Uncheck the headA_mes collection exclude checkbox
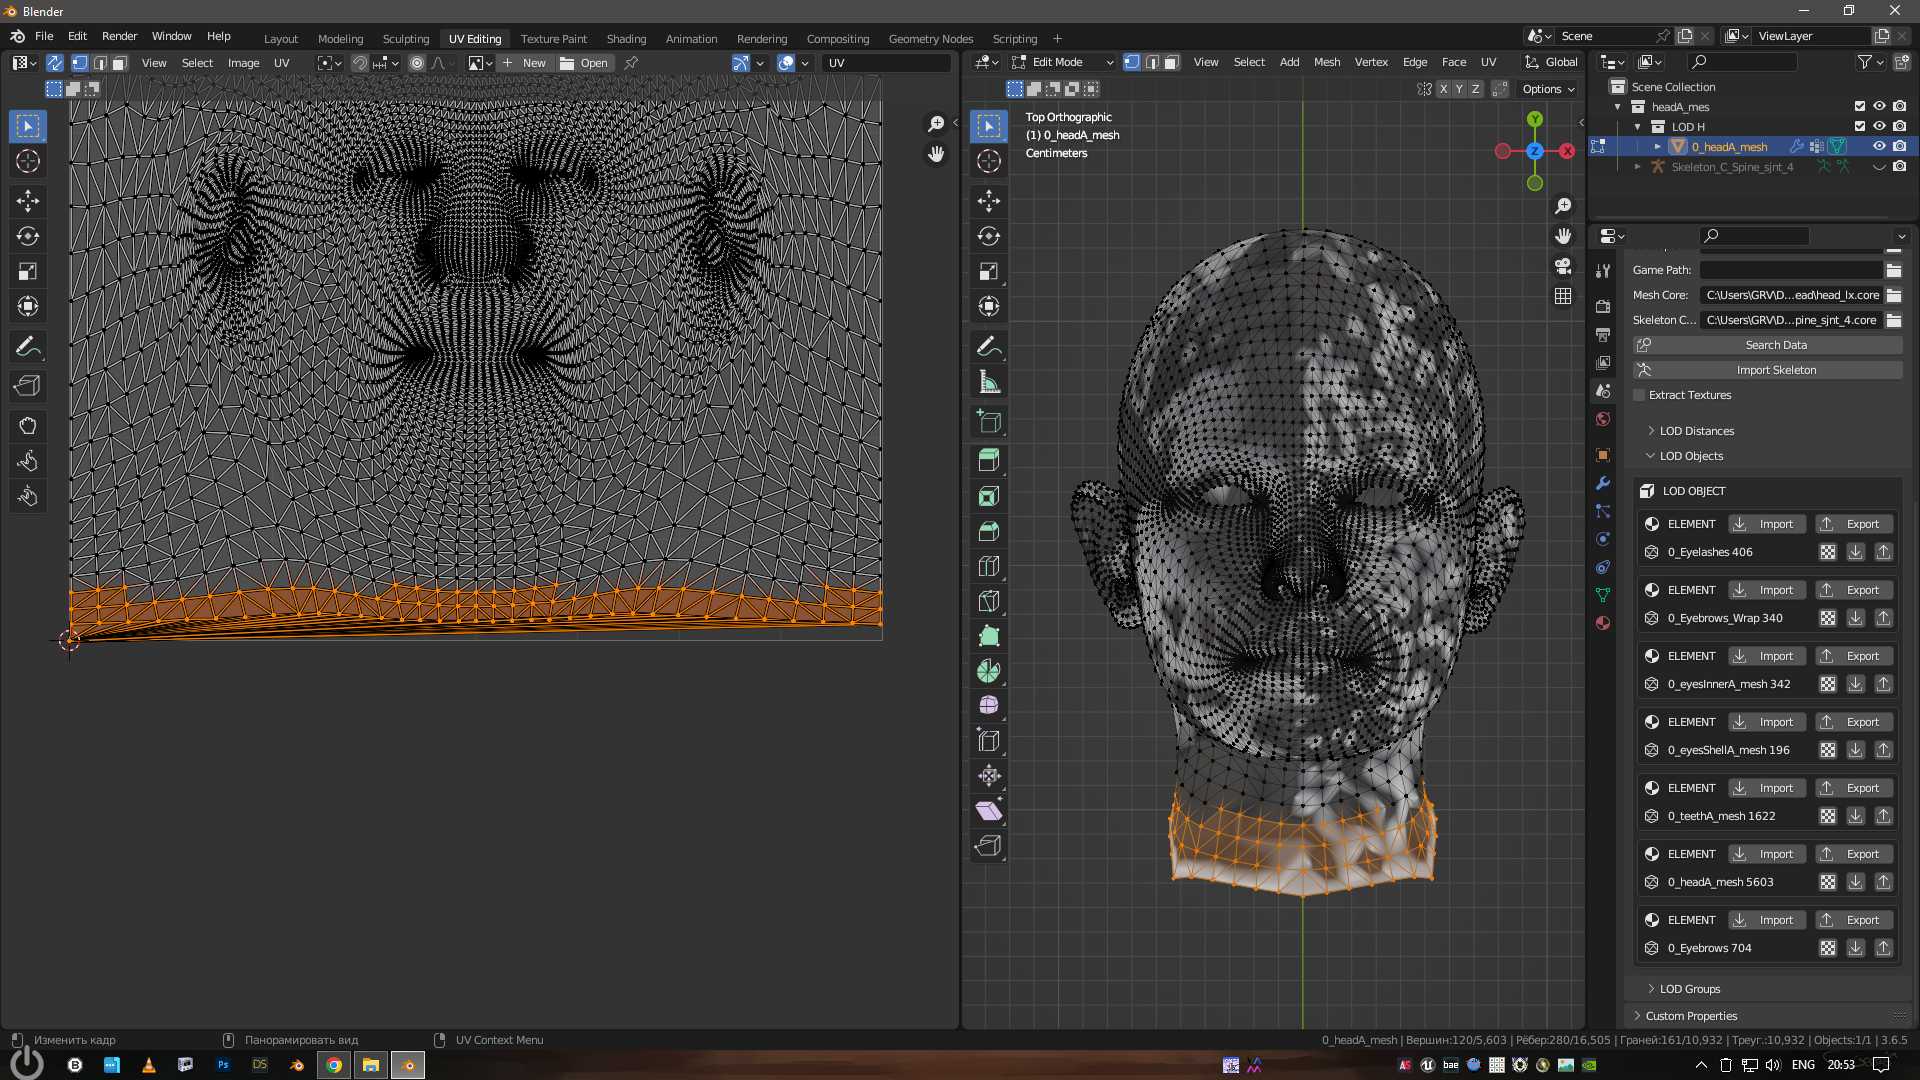The width and height of the screenshot is (1920, 1080). tap(1860, 107)
